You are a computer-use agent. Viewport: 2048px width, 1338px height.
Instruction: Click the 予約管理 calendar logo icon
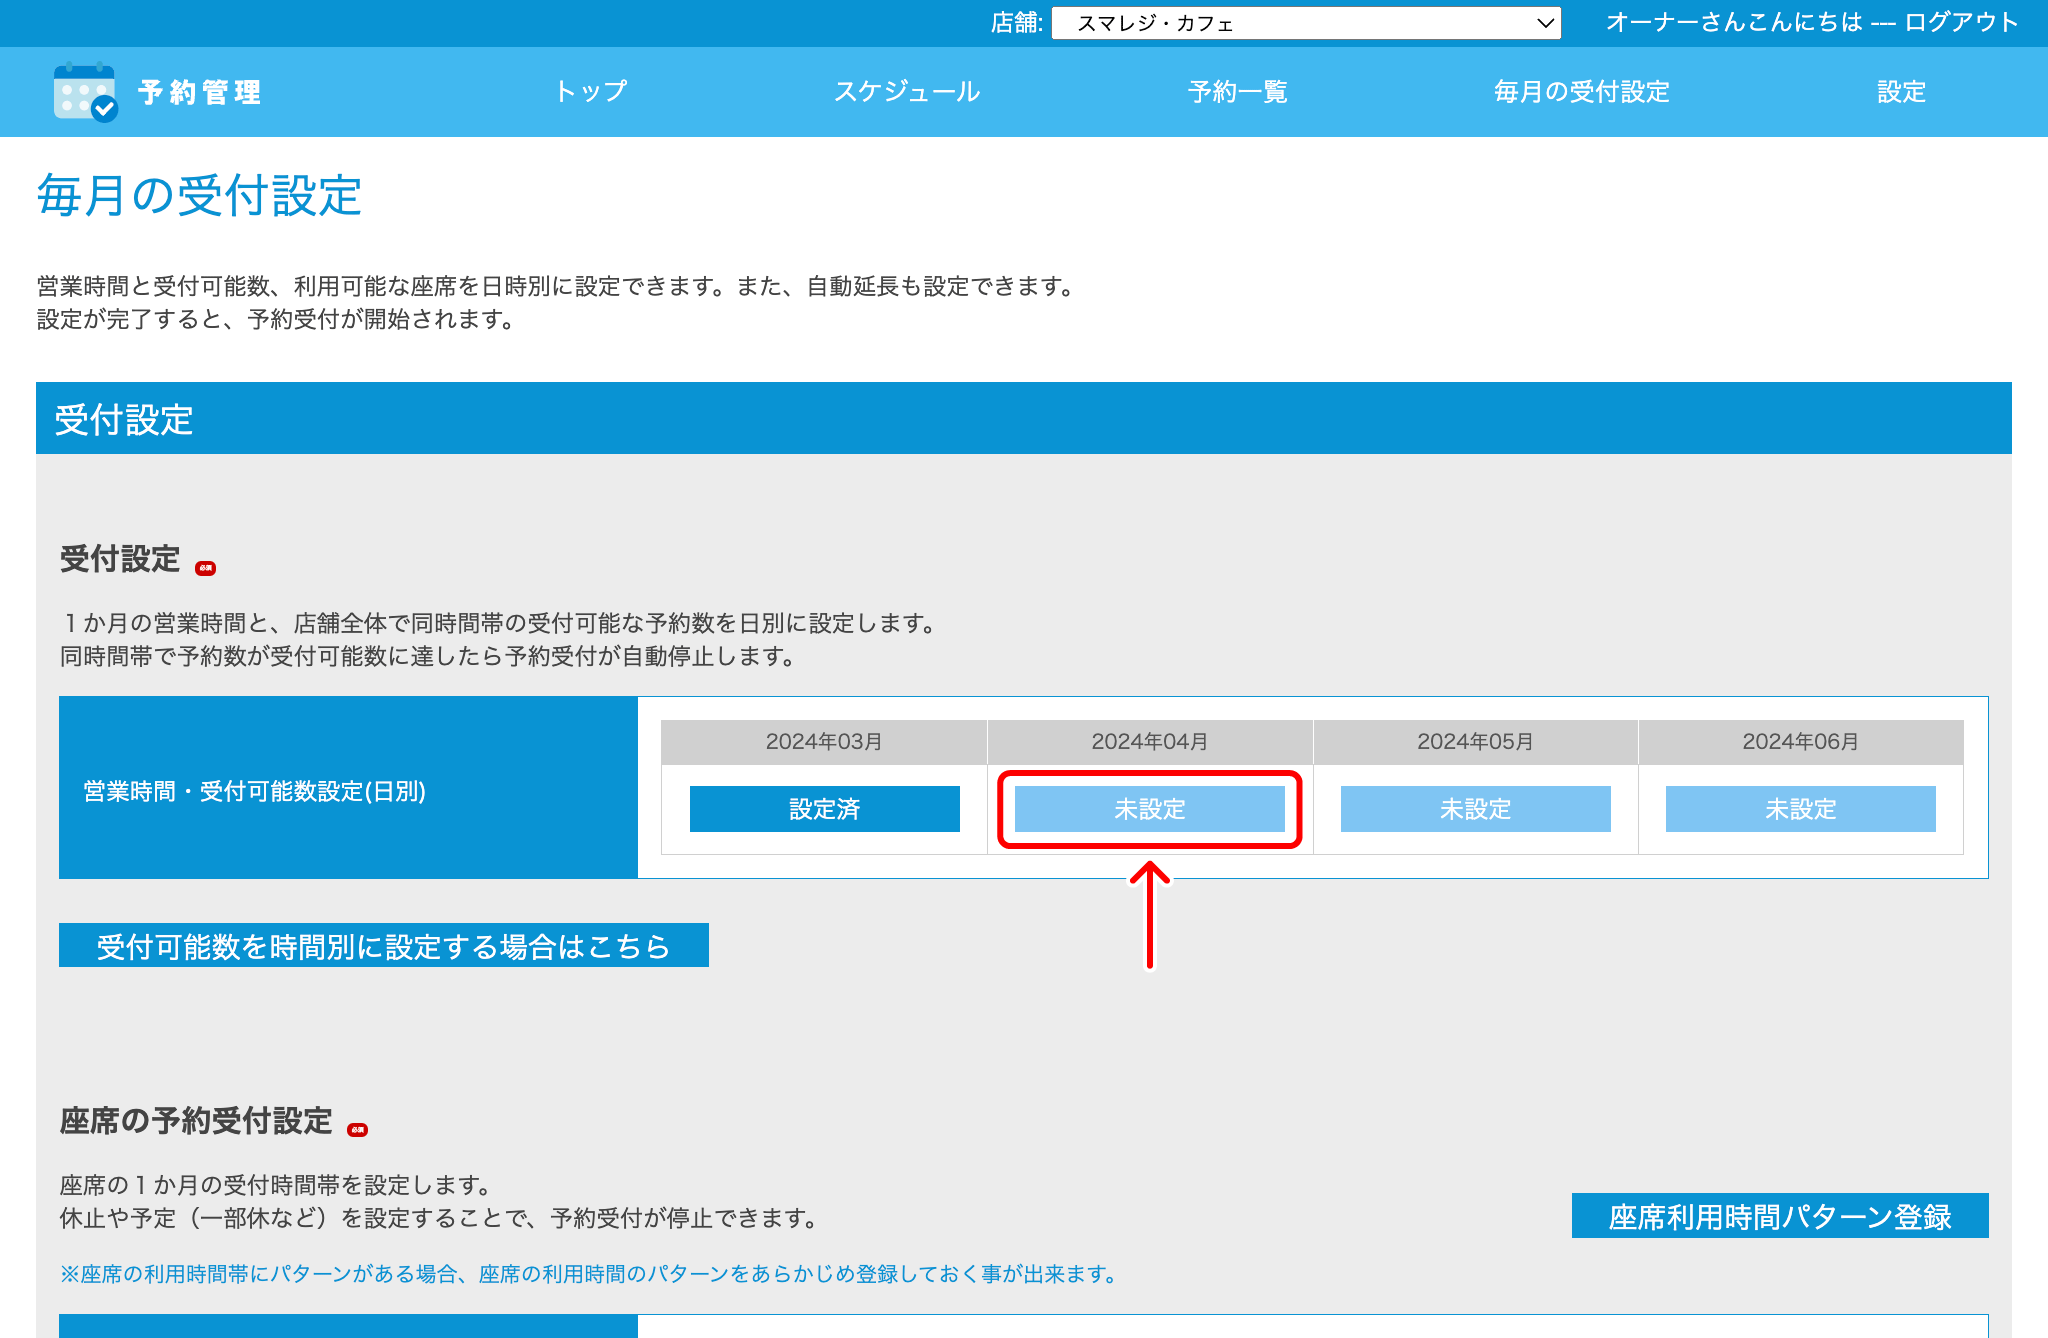pyautogui.click(x=85, y=92)
